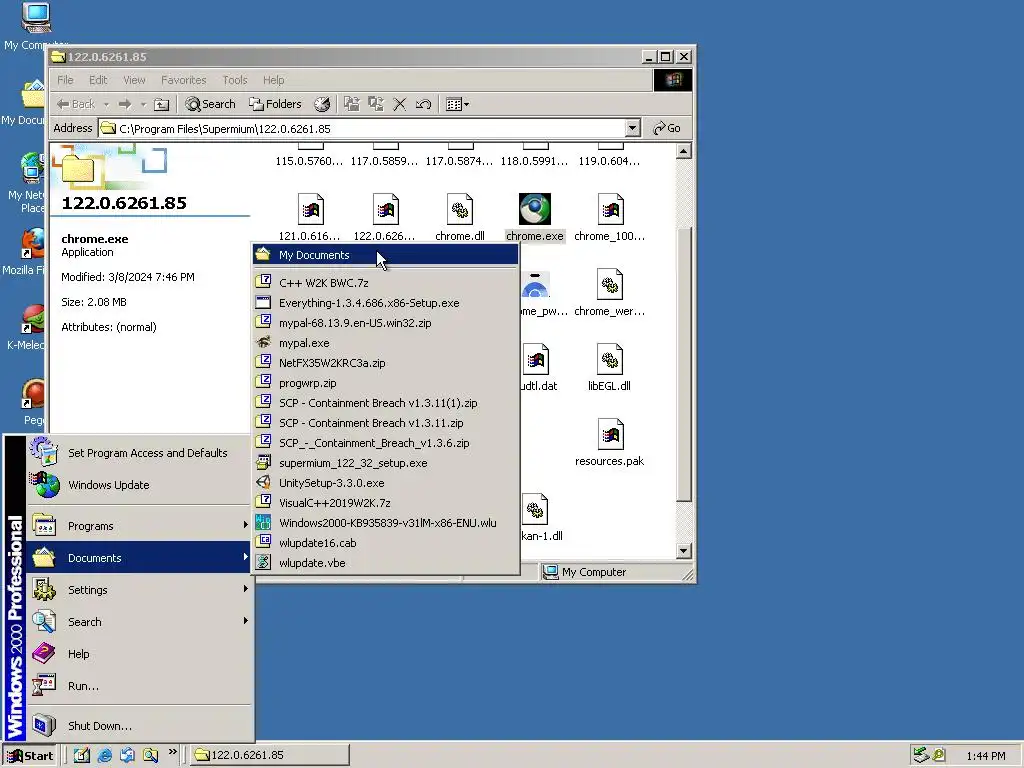The image size is (1024, 768).
Task: Open supermium_122_32_setup.exe recent item
Action: click(385, 463)
